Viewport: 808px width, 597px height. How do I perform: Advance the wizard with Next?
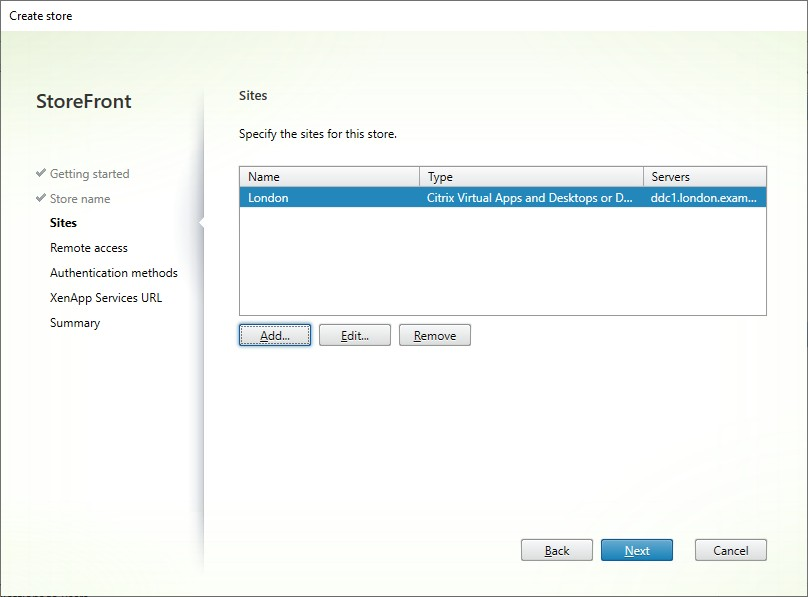(x=637, y=549)
